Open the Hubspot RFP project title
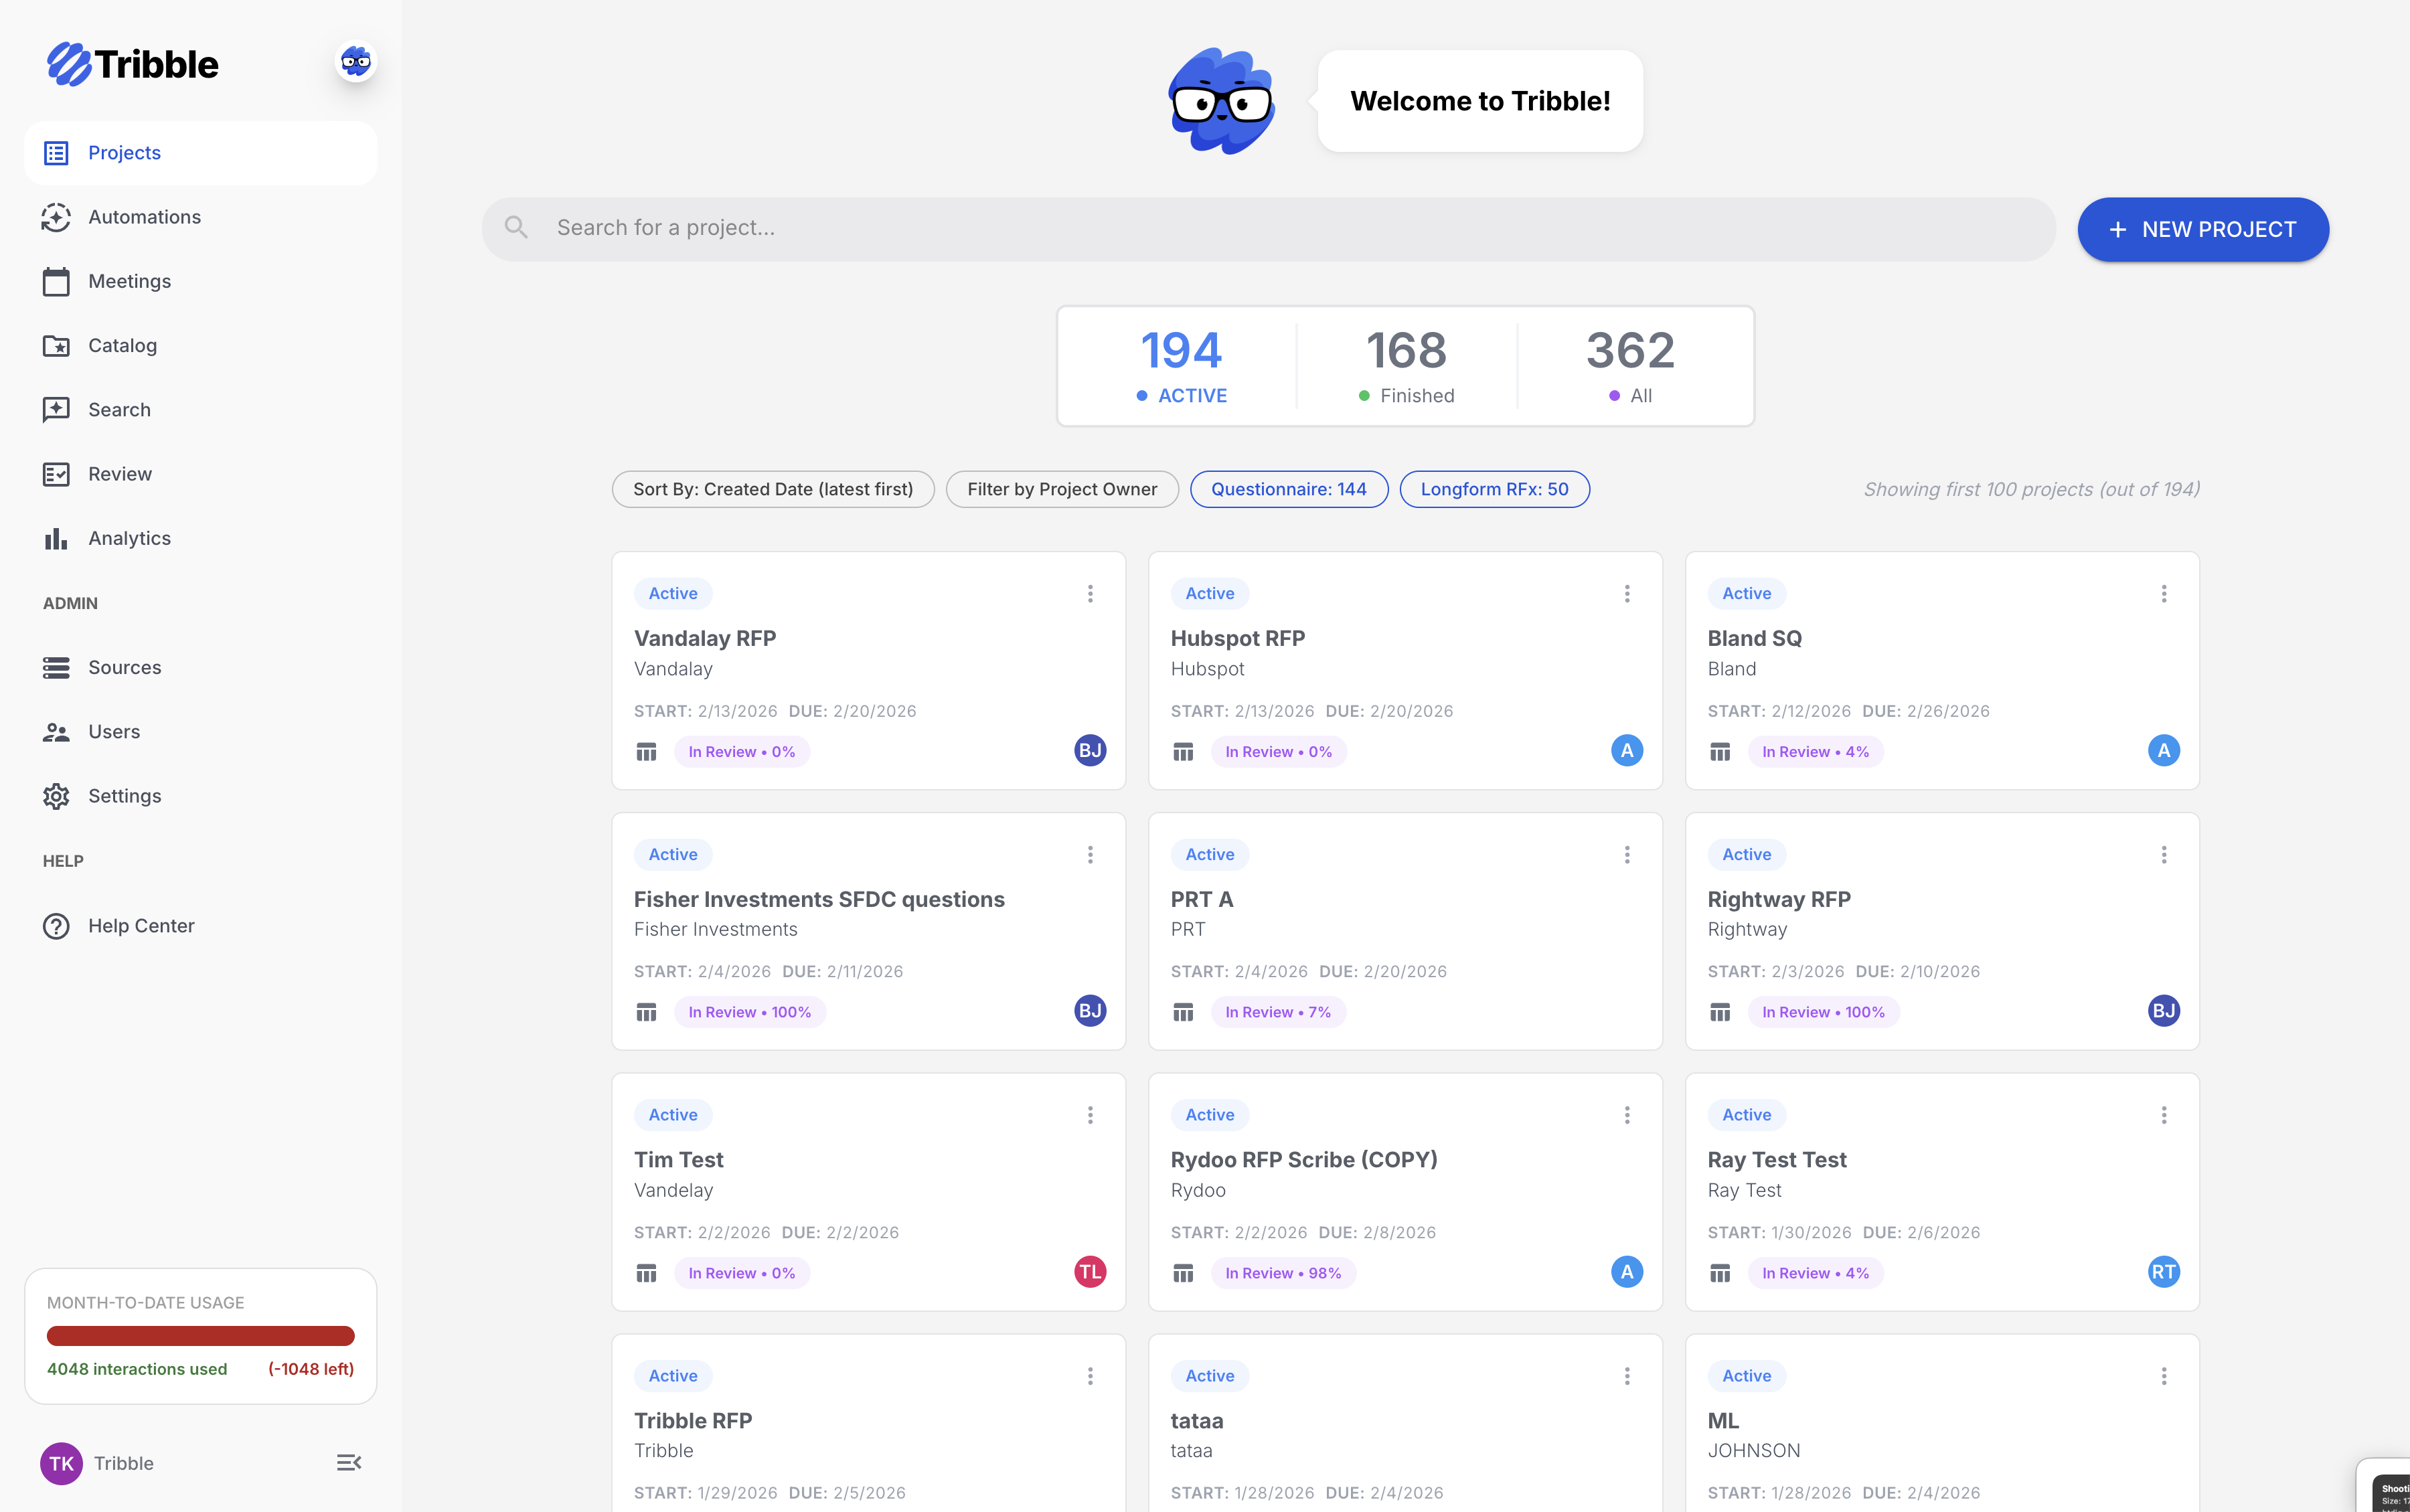Viewport: 2410px width, 1512px height. pos(1238,638)
